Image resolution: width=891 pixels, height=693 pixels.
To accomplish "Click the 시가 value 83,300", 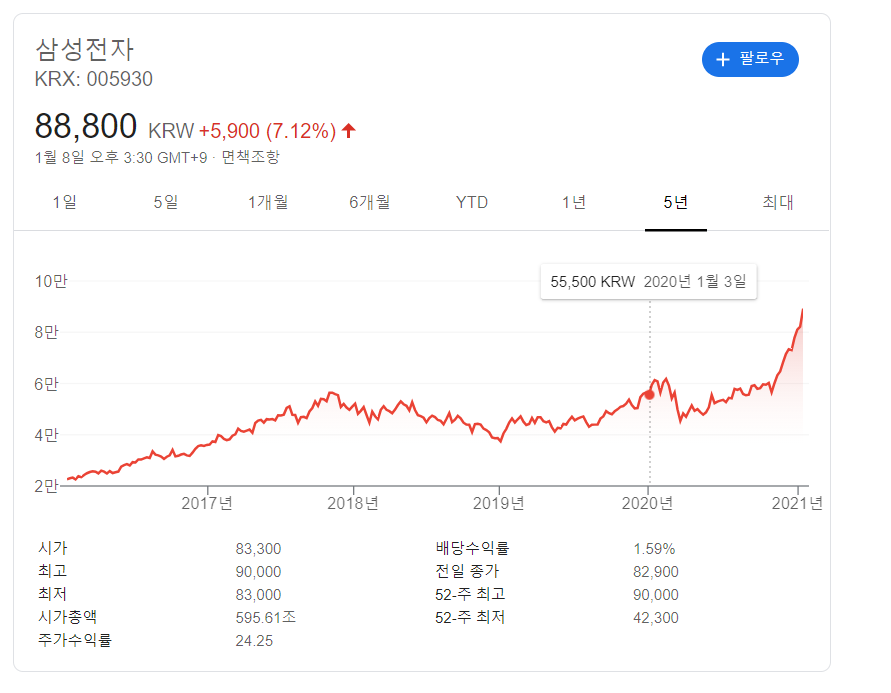I will pyautogui.click(x=259, y=549).
